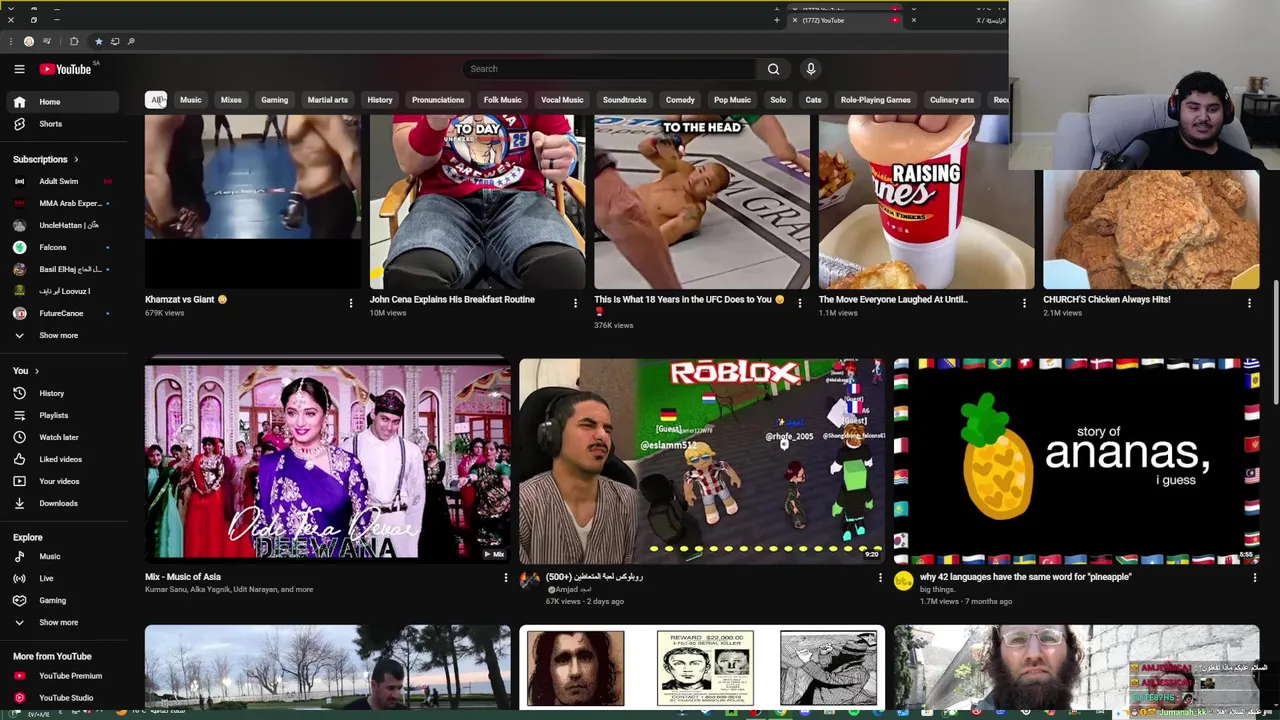Open 'why 42 languages' pineapple video title

point(1025,577)
